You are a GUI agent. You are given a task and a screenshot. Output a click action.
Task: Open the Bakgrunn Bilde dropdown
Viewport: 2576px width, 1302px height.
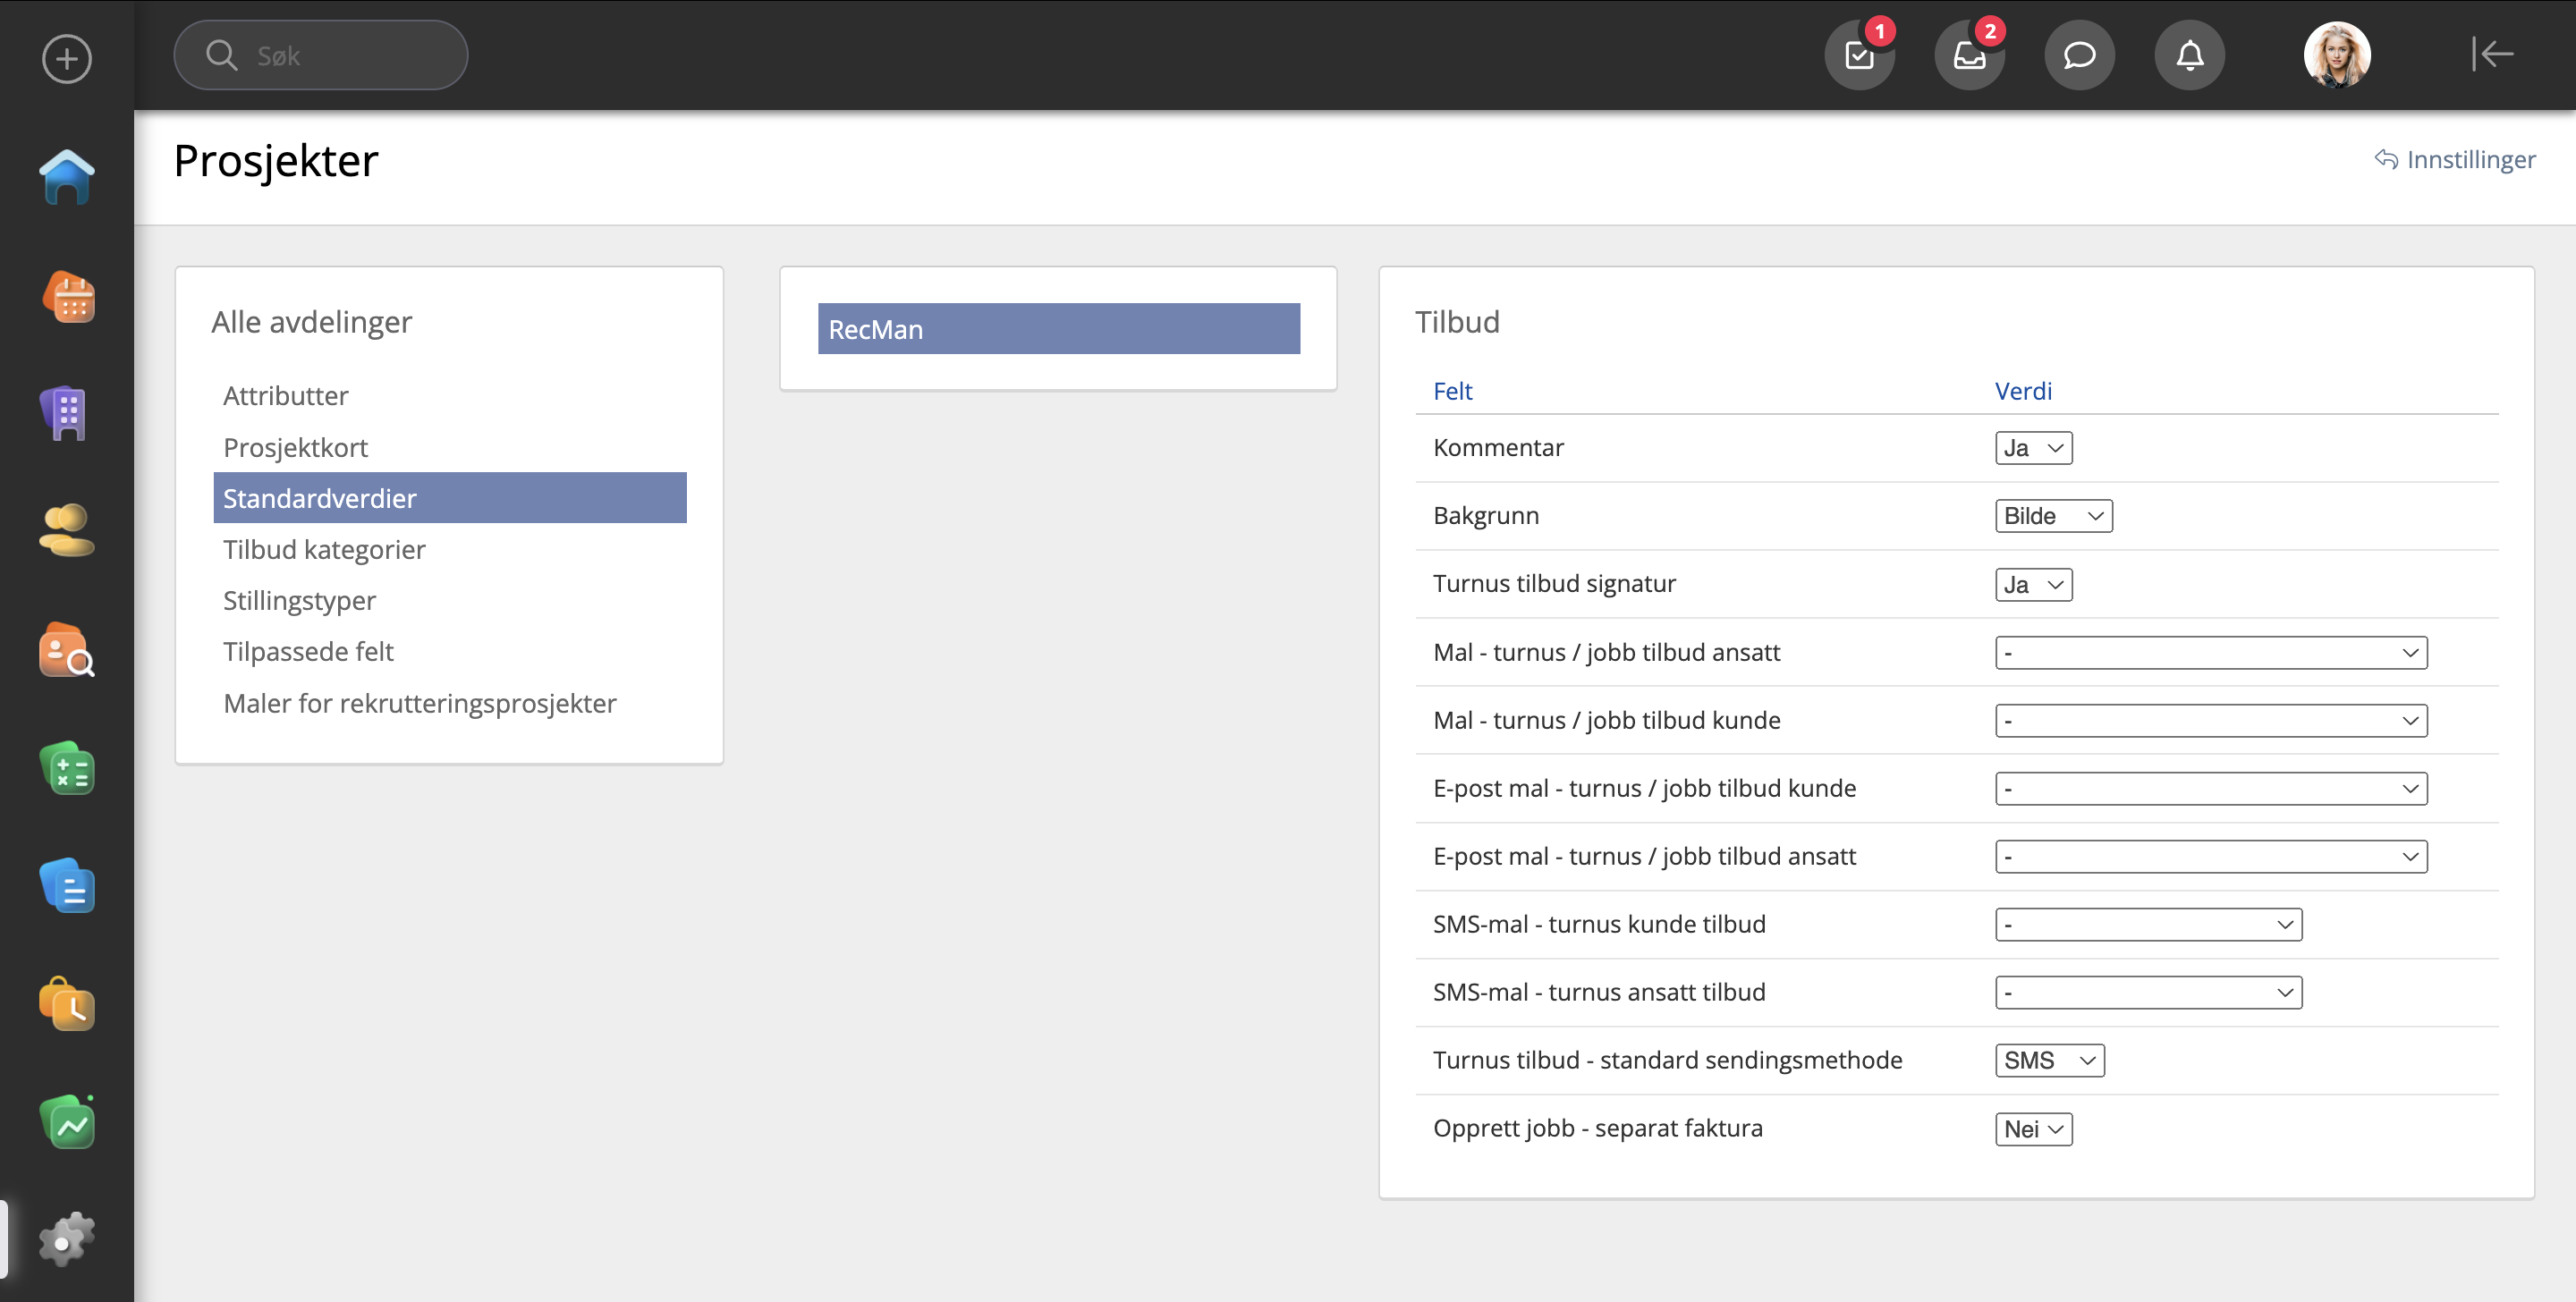click(x=2053, y=516)
